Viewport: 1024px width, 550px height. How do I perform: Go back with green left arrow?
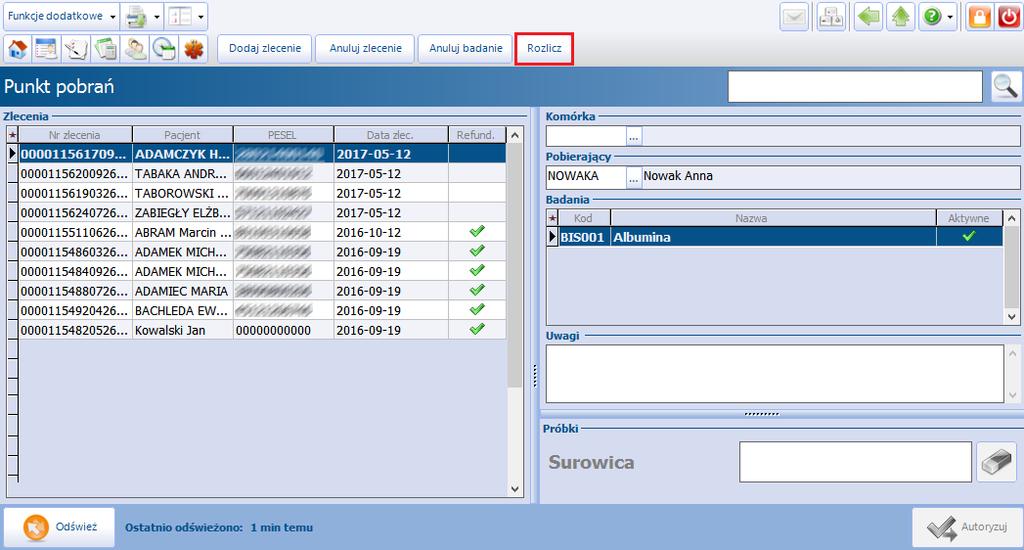[868, 17]
